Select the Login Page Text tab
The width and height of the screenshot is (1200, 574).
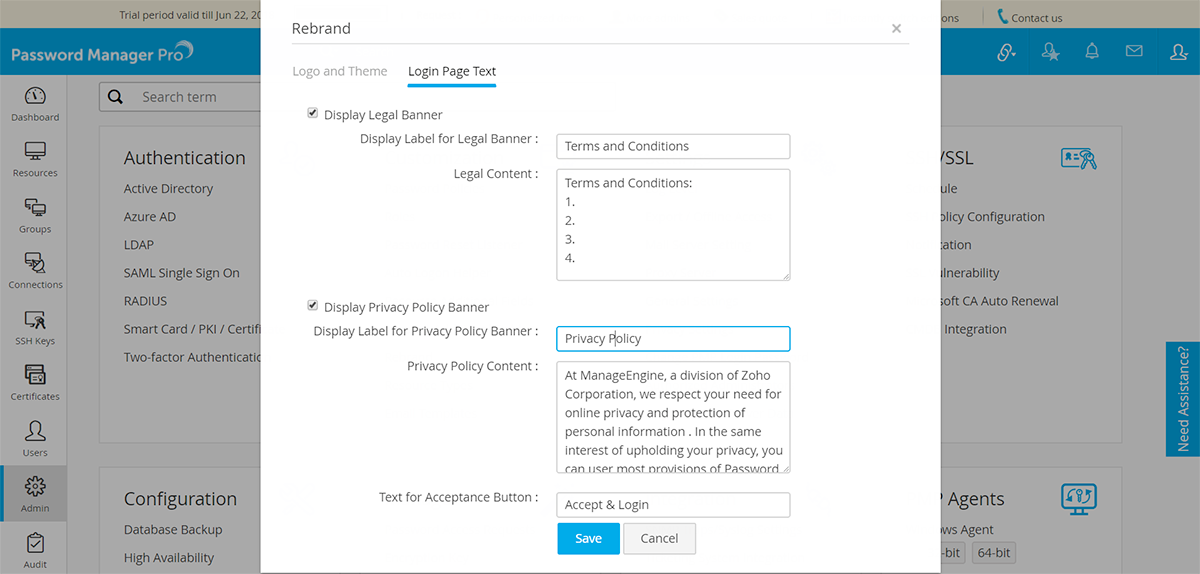coord(452,72)
